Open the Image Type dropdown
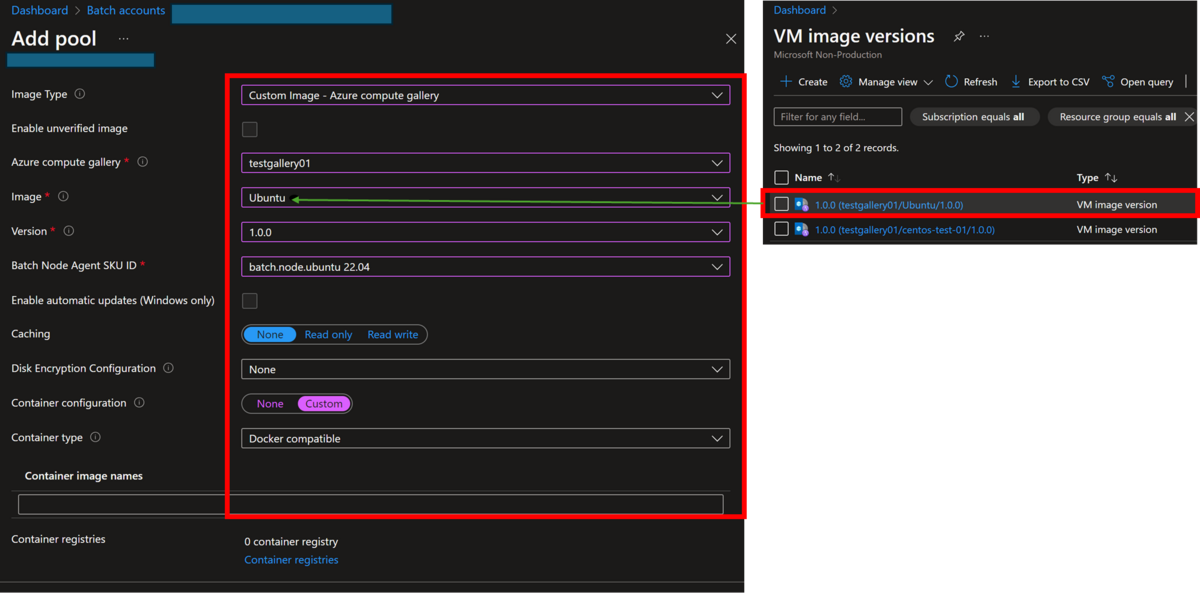Screen dimensions: 1200x593 click(x=486, y=95)
